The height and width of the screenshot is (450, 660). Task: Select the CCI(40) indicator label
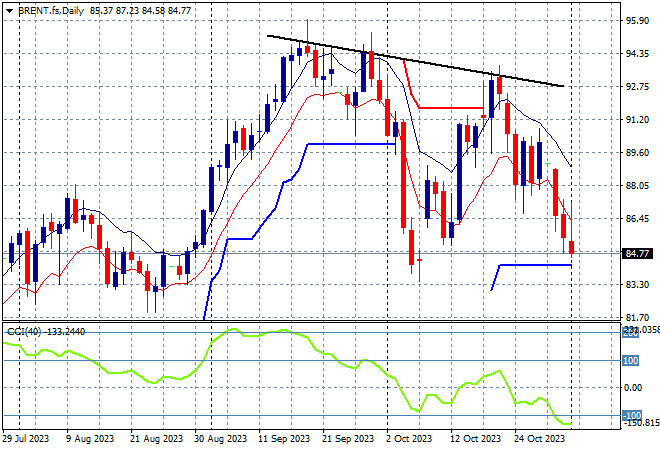click(24, 332)
